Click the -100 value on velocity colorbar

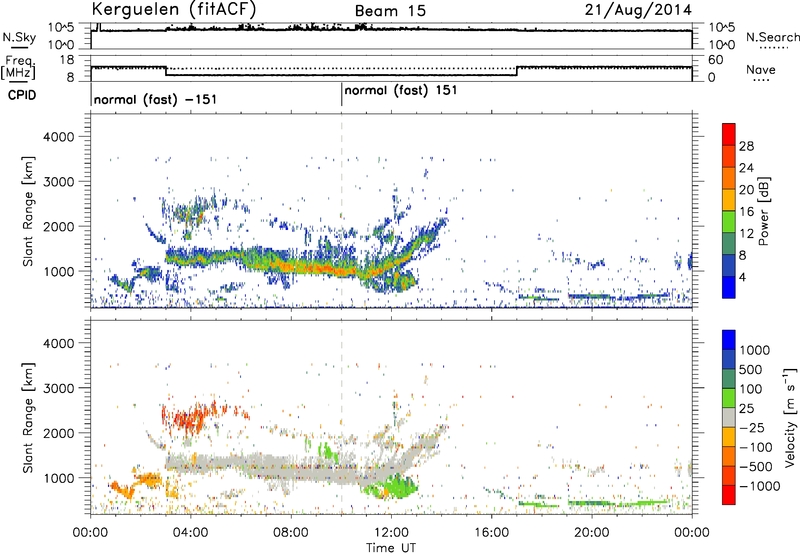756,447
